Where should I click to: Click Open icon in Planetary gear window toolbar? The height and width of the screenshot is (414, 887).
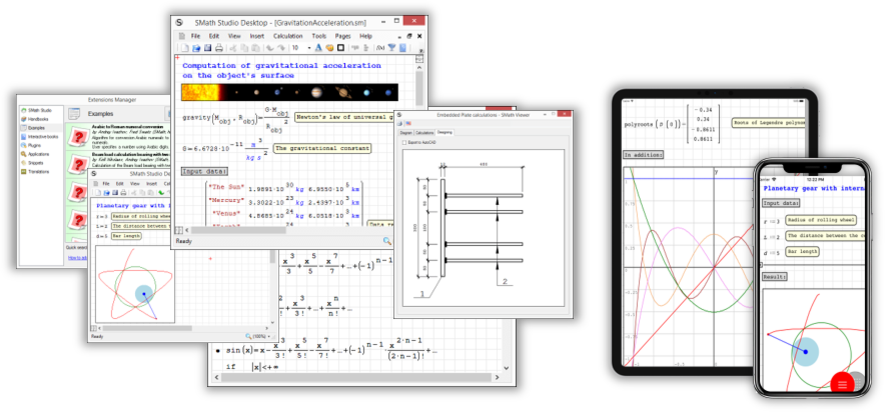106,193
